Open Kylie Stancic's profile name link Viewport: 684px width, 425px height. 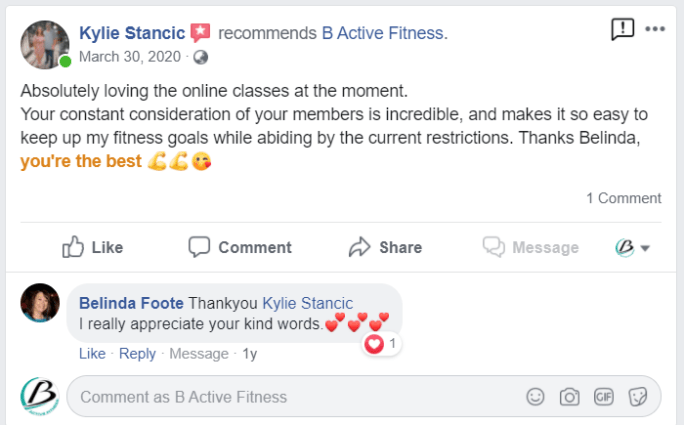point(132,33)
